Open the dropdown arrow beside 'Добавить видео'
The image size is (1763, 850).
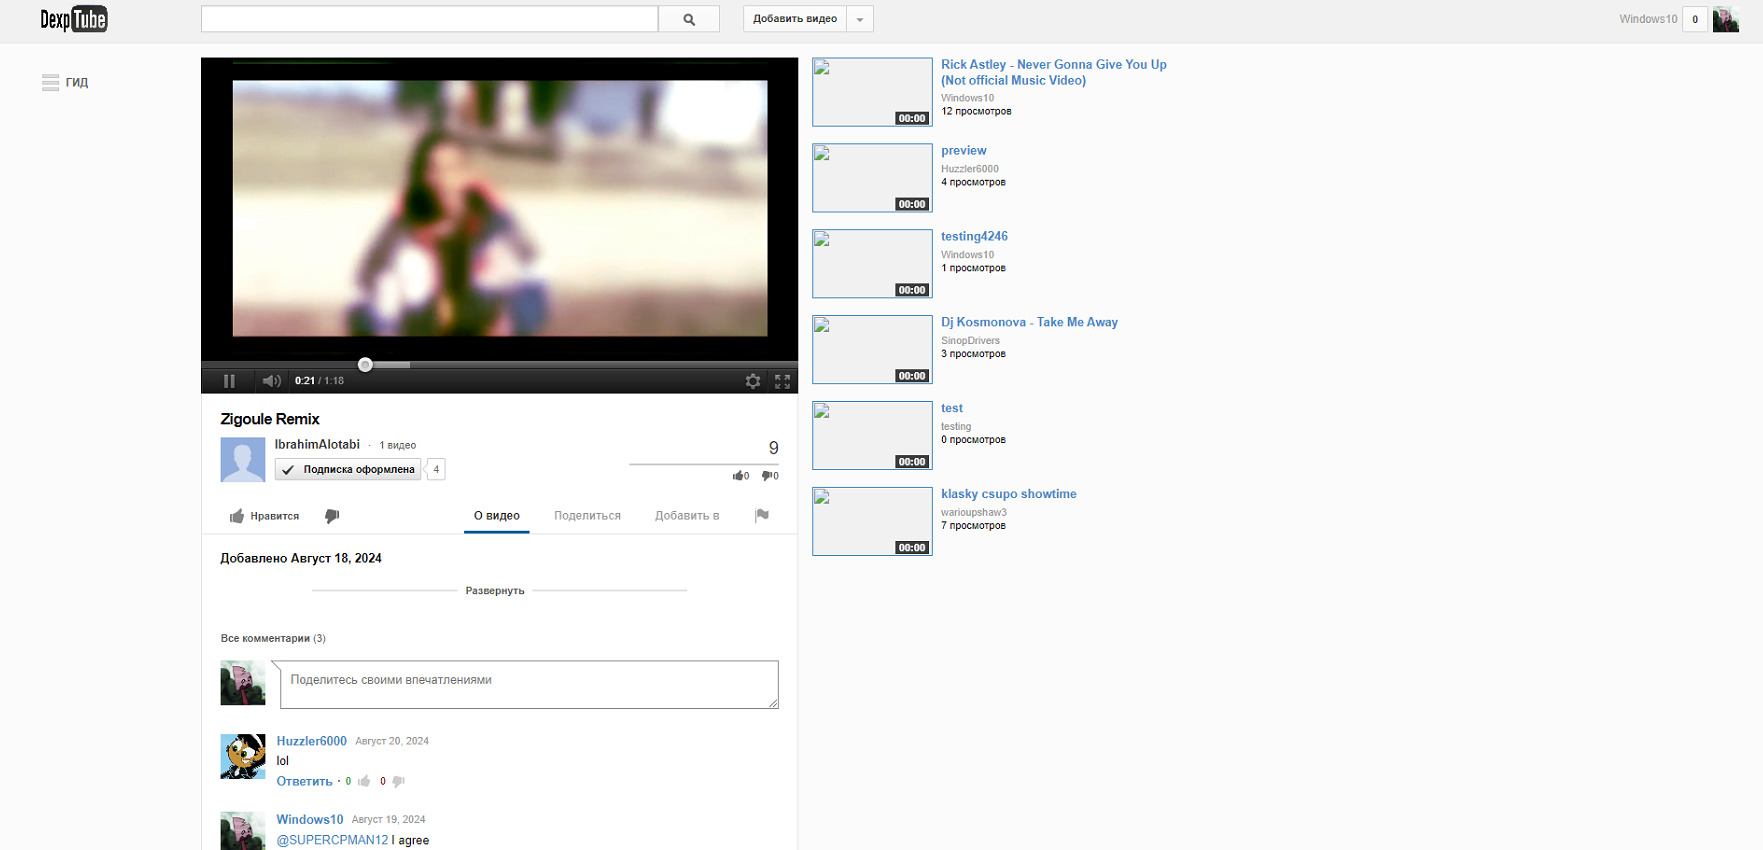click(x=860, y=19)
